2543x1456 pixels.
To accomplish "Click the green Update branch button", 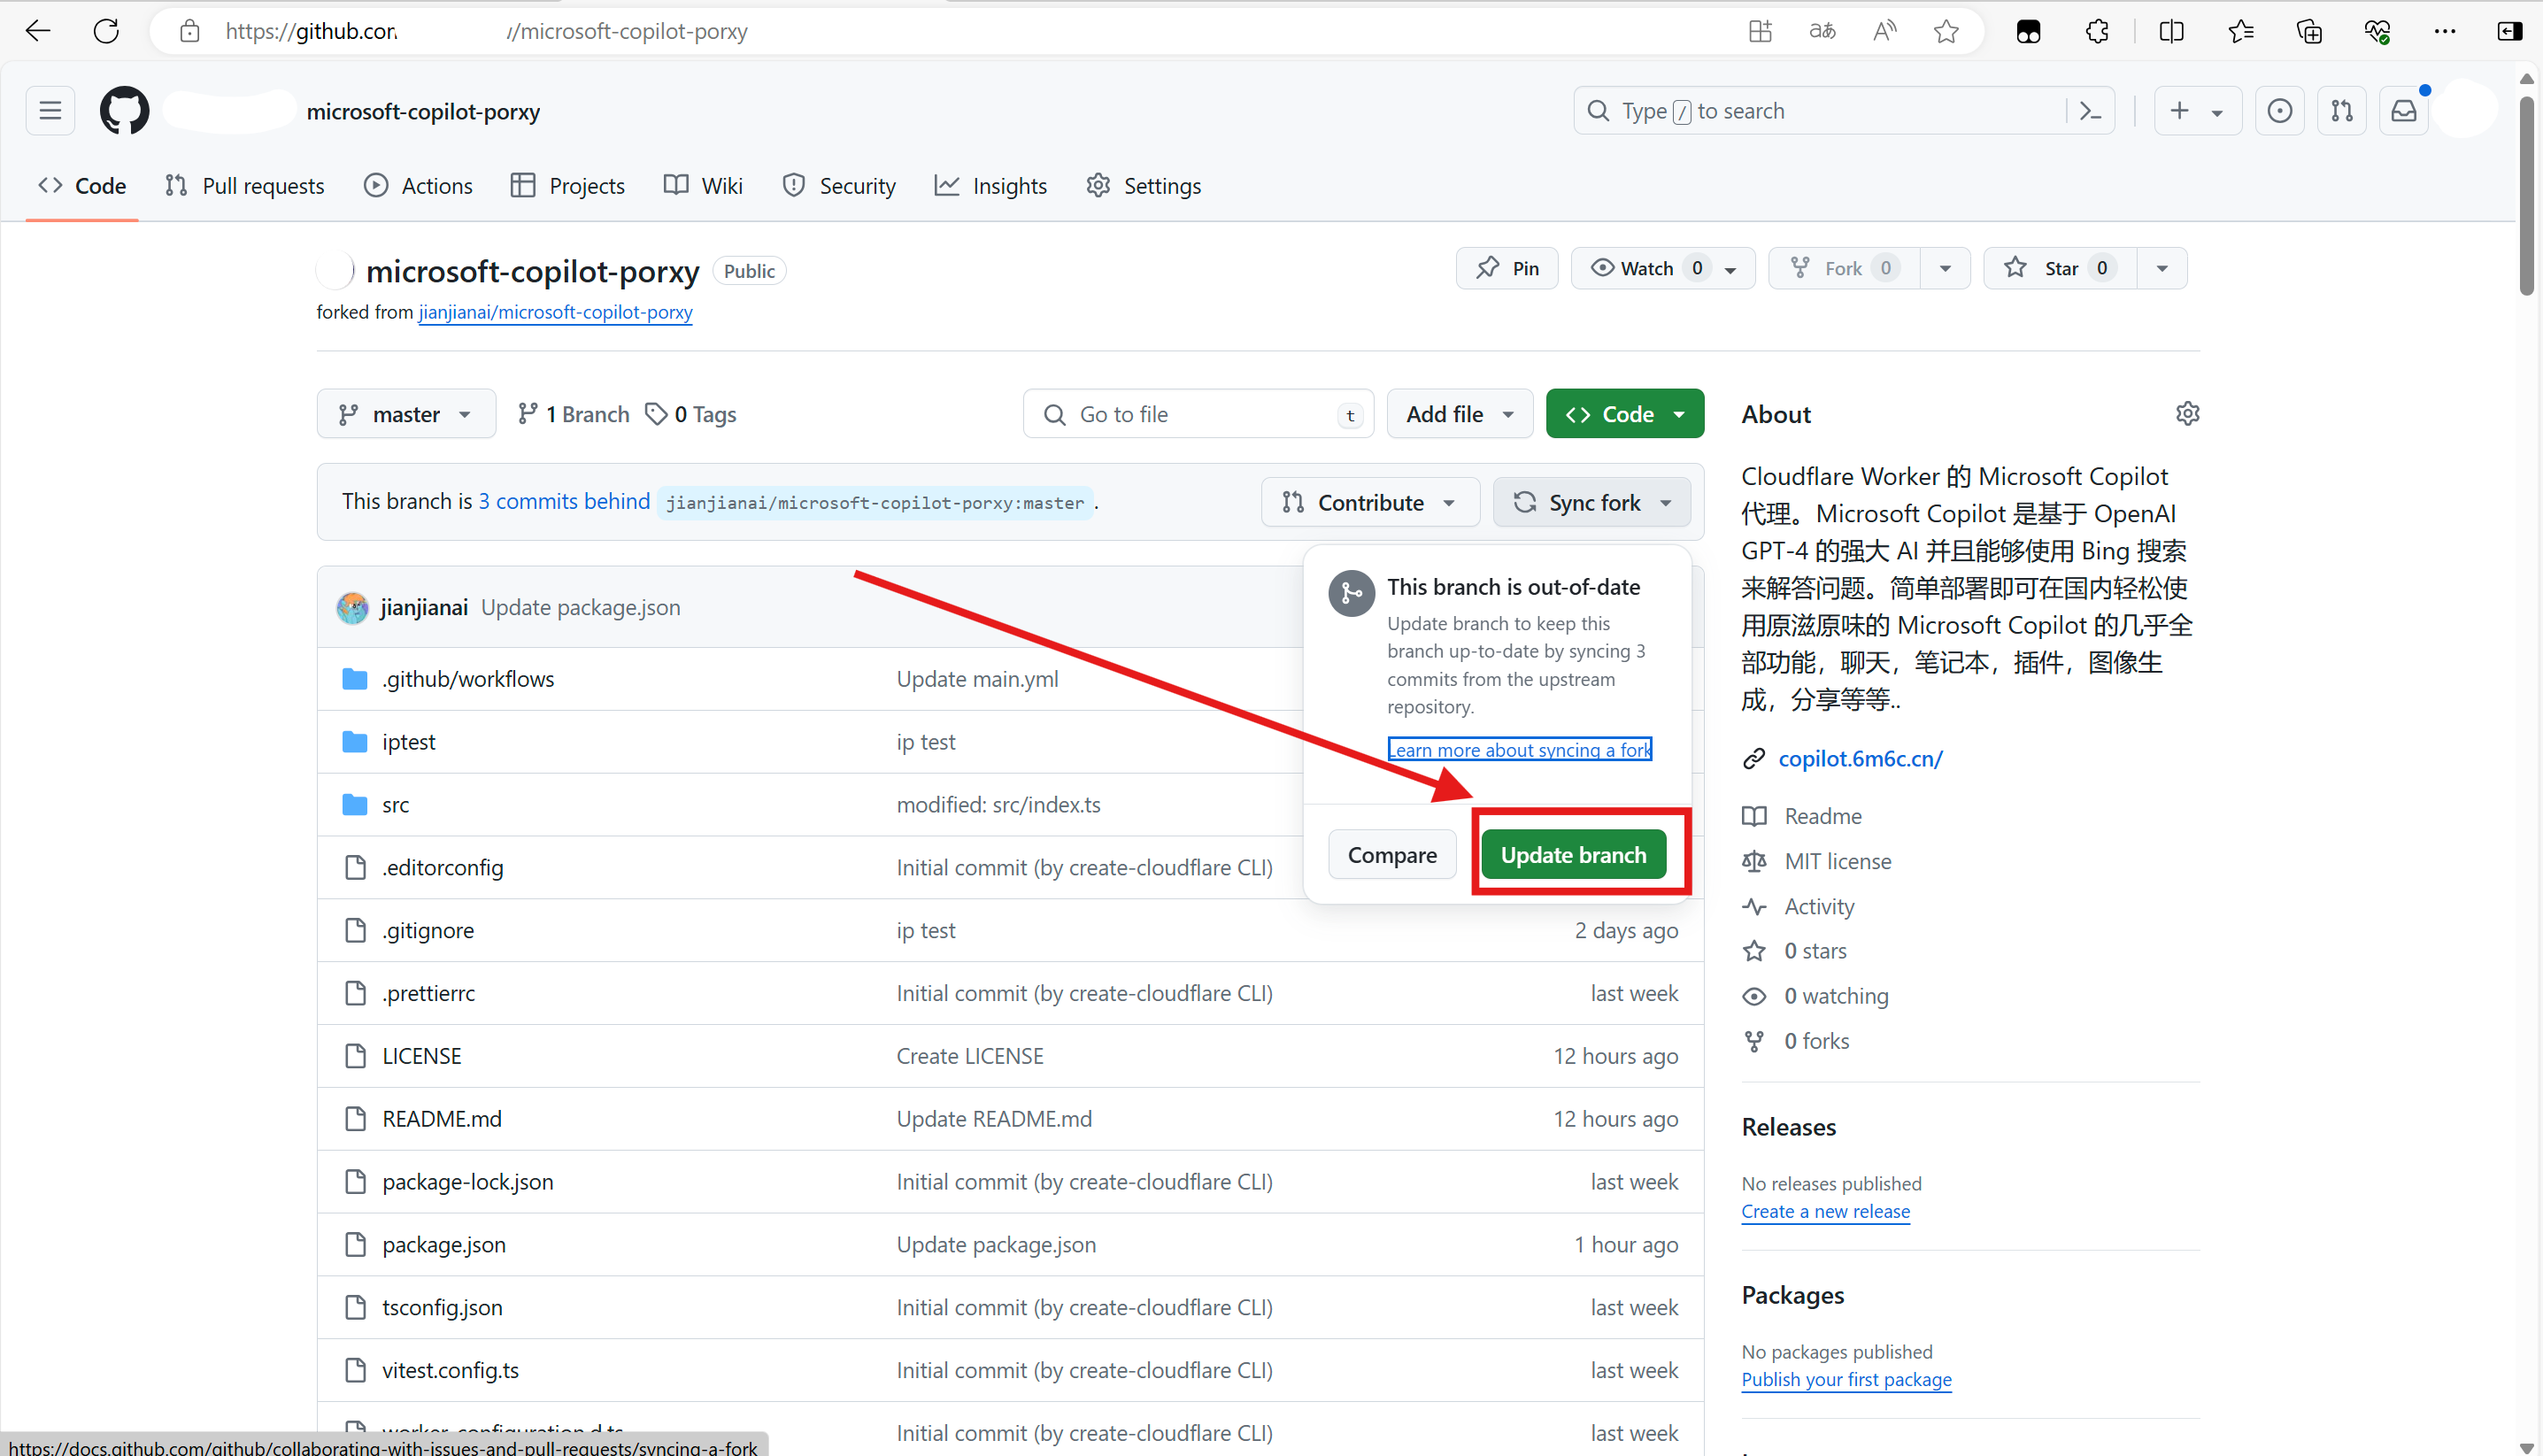I will (x=1572, y=855).
